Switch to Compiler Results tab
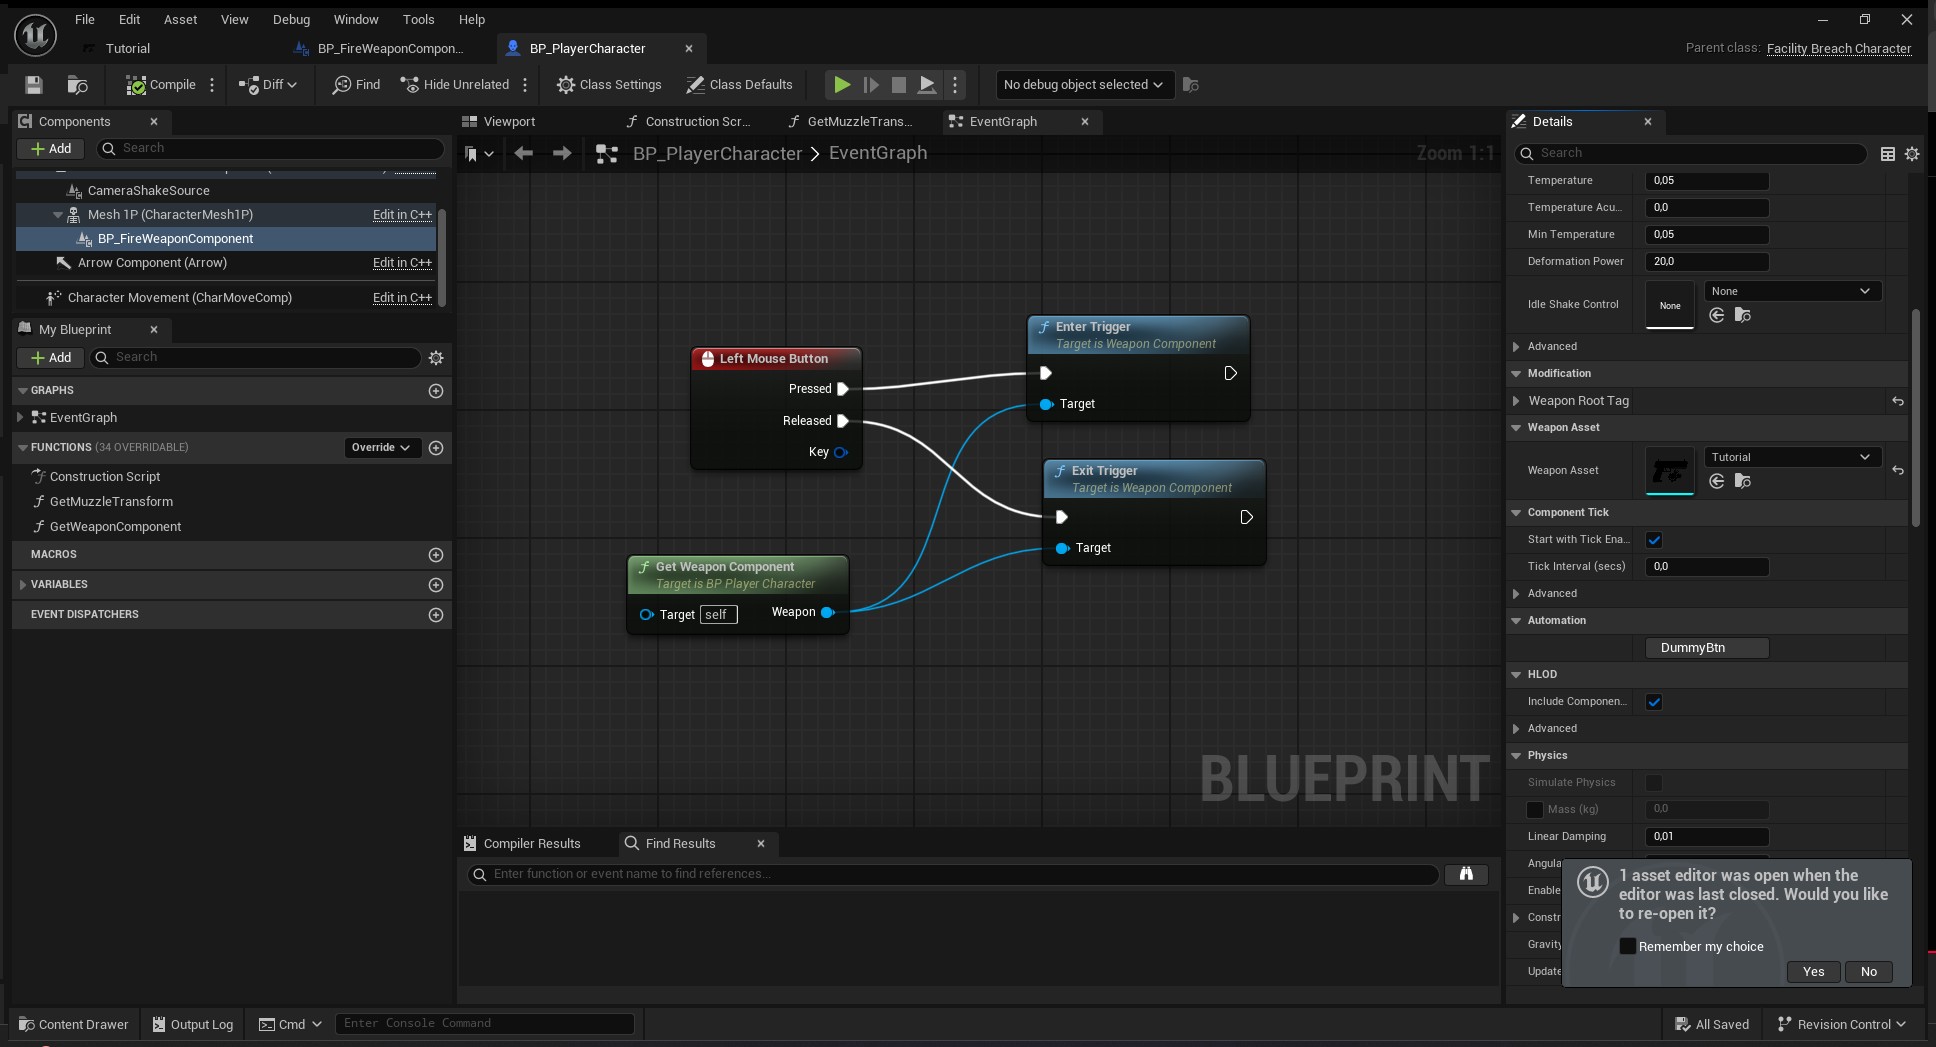1936x1047 pixels. (522, 844)
